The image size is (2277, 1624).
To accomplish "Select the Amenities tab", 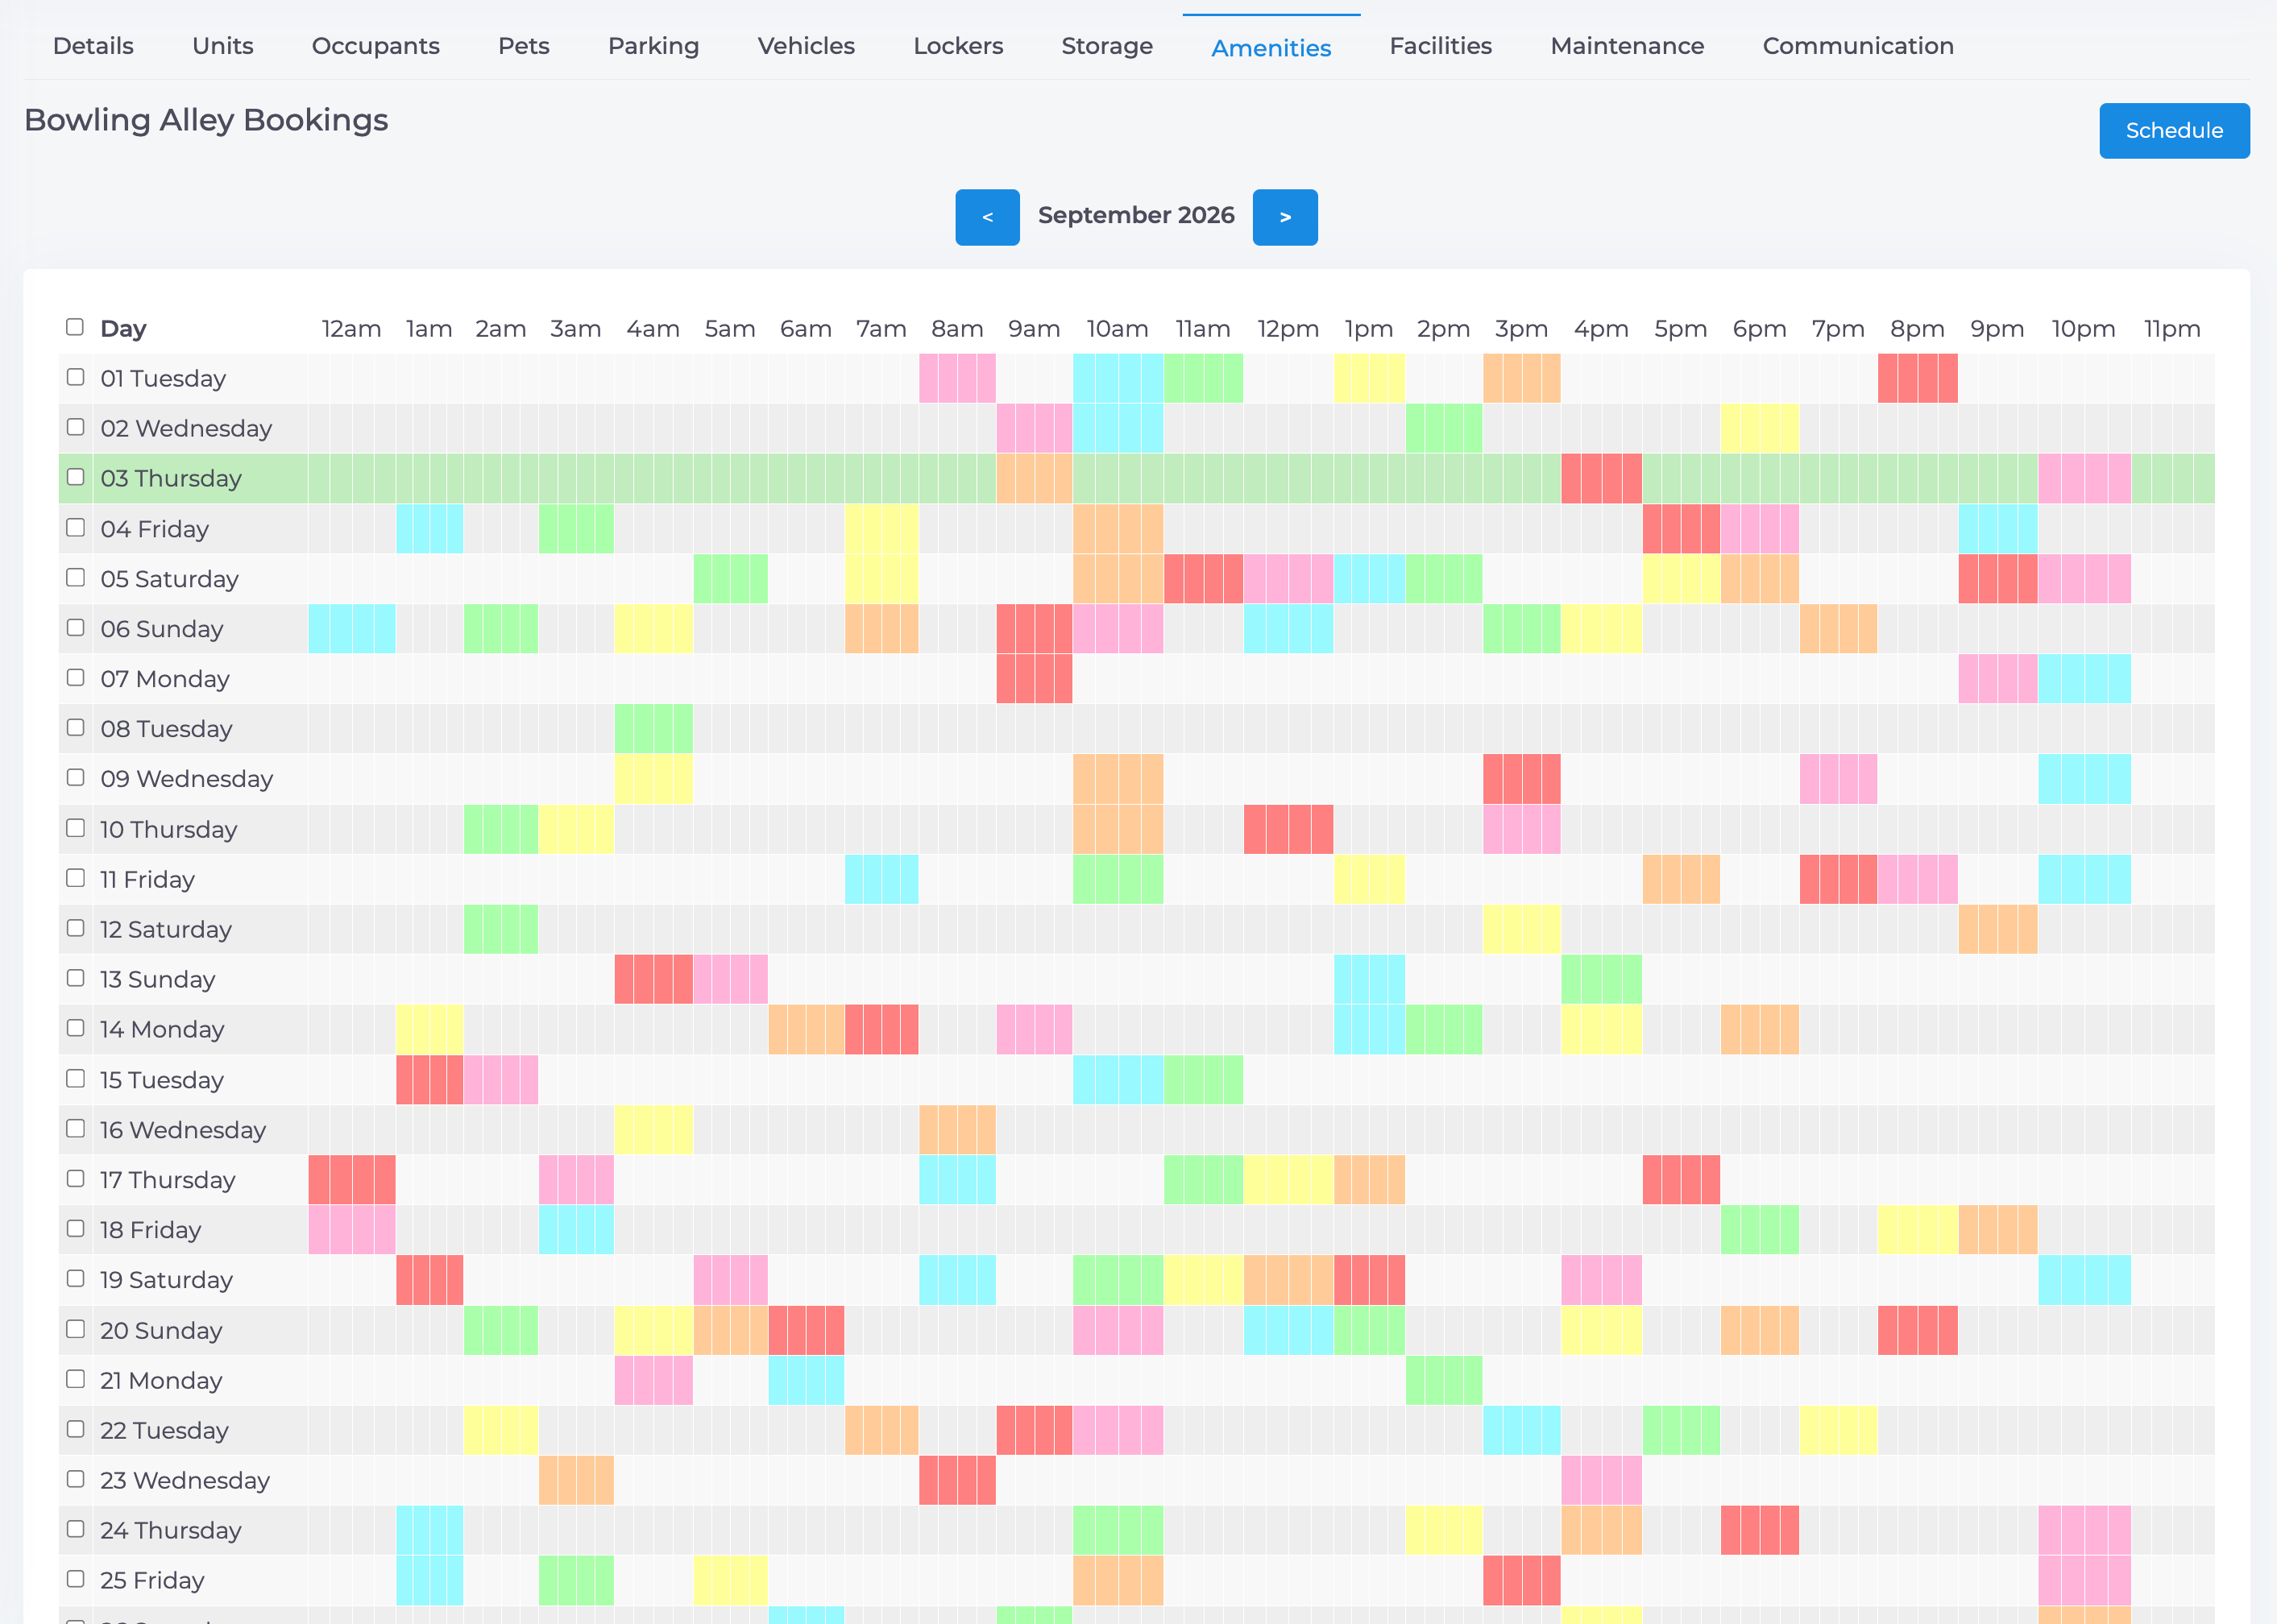I will (x=1271, y=48).
